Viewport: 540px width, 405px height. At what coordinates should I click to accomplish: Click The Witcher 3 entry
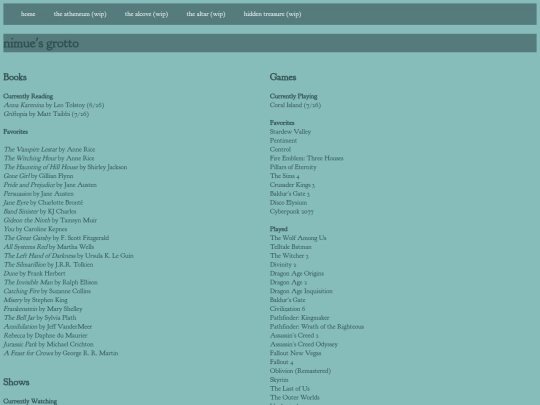pyautogui.click(x=289, y=256)
